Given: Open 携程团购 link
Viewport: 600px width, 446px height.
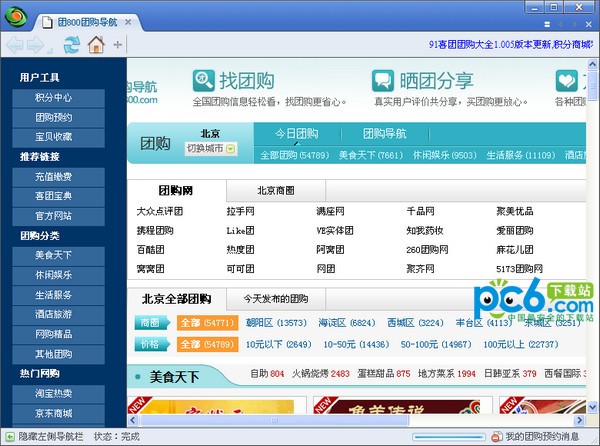Looking at the screenshot, I should click(x=155, y=231).
